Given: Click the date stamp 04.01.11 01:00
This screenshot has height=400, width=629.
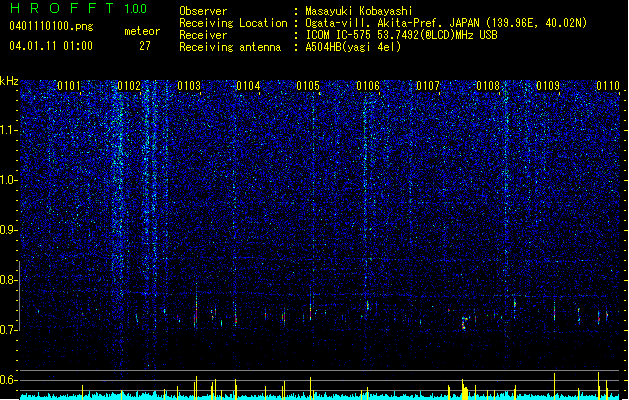Looking at the screenshot, I should coord(51,46).
